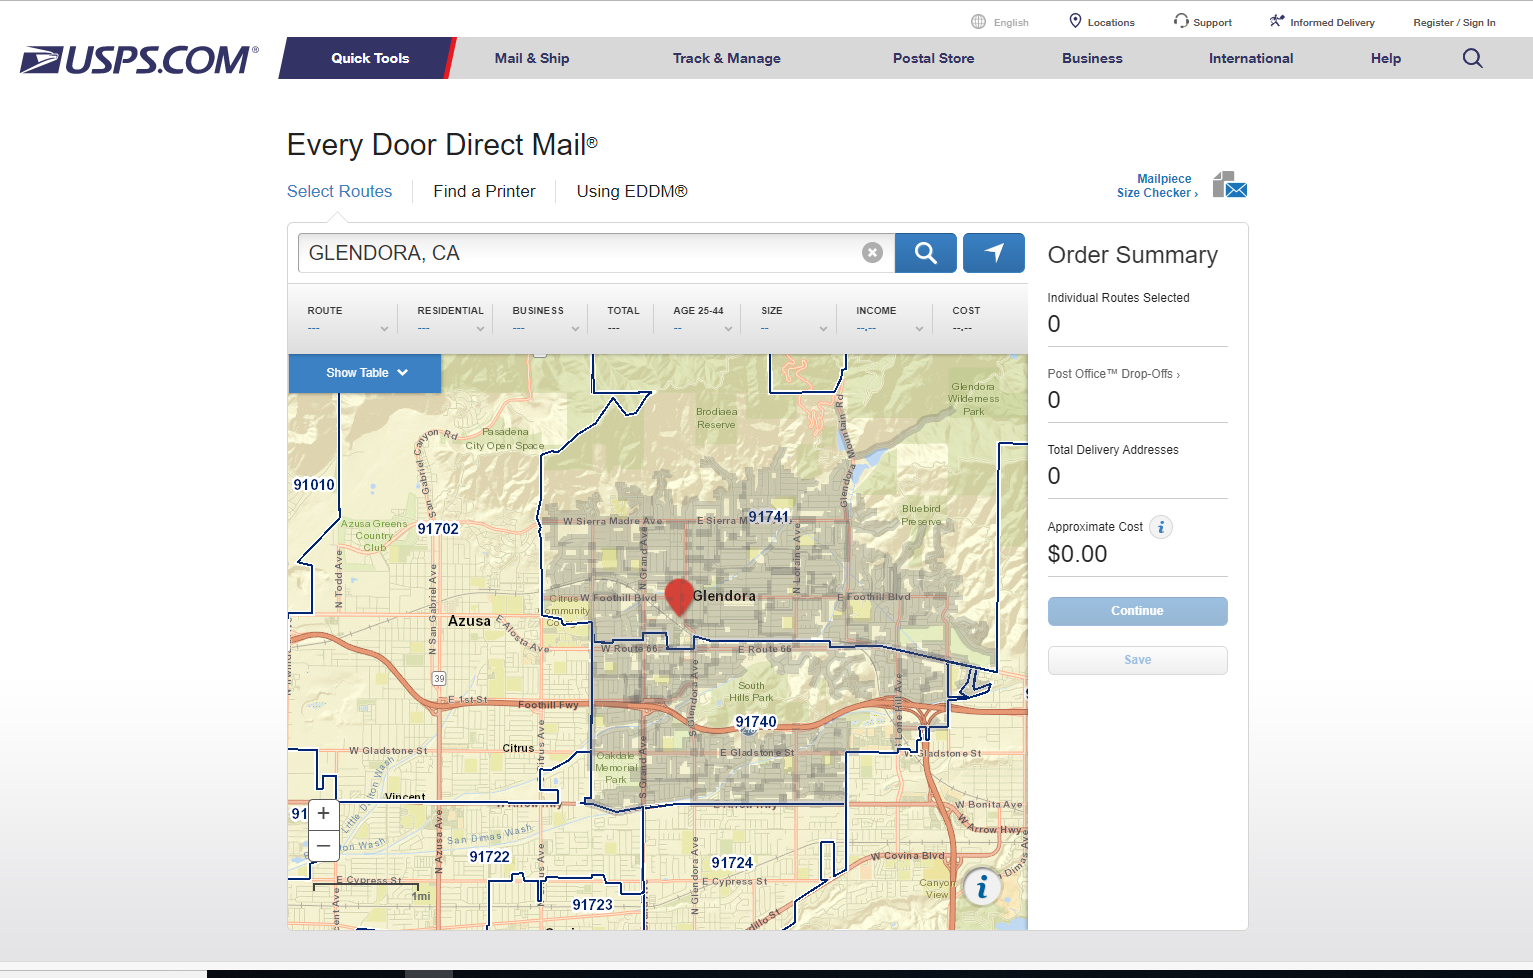This screenshot has height=978, width=1533.
Task: Expand the AGE 25-44 filter dropdown
Action: tap(728, 329)
